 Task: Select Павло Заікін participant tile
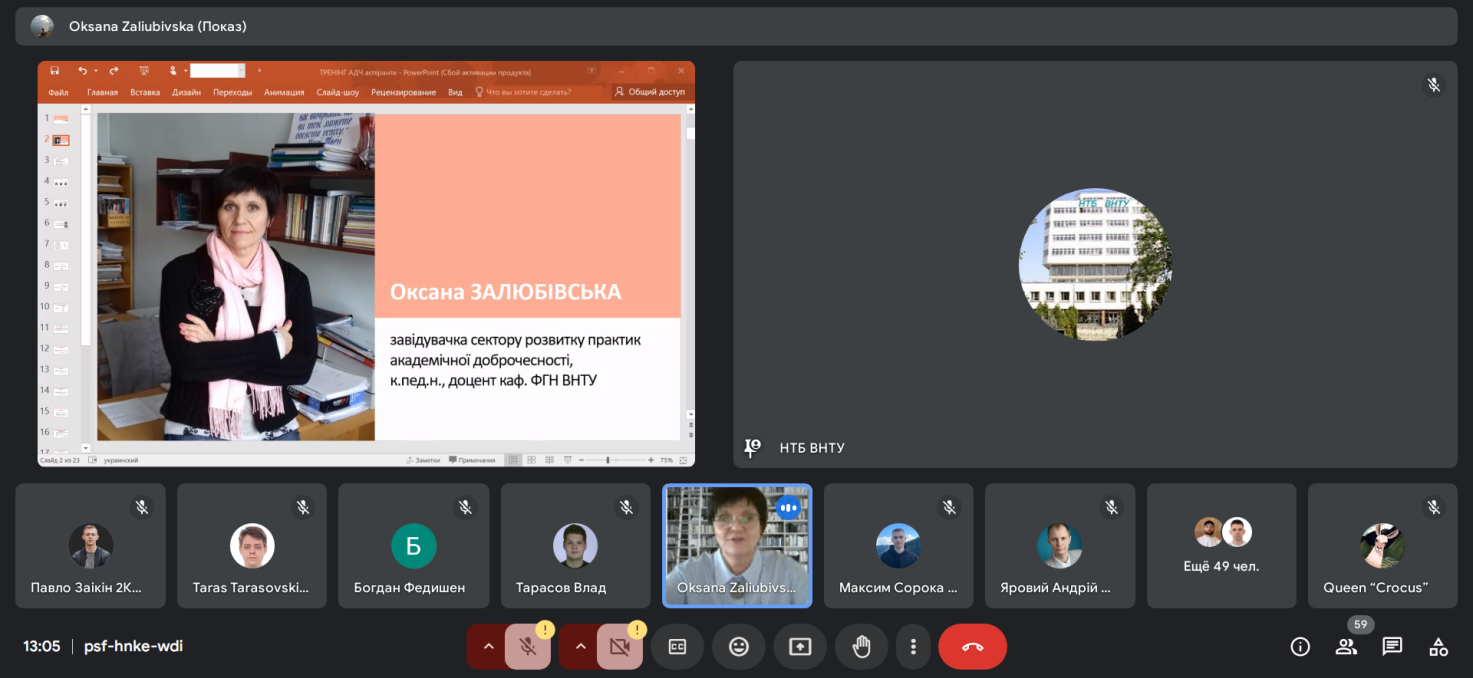91,546
